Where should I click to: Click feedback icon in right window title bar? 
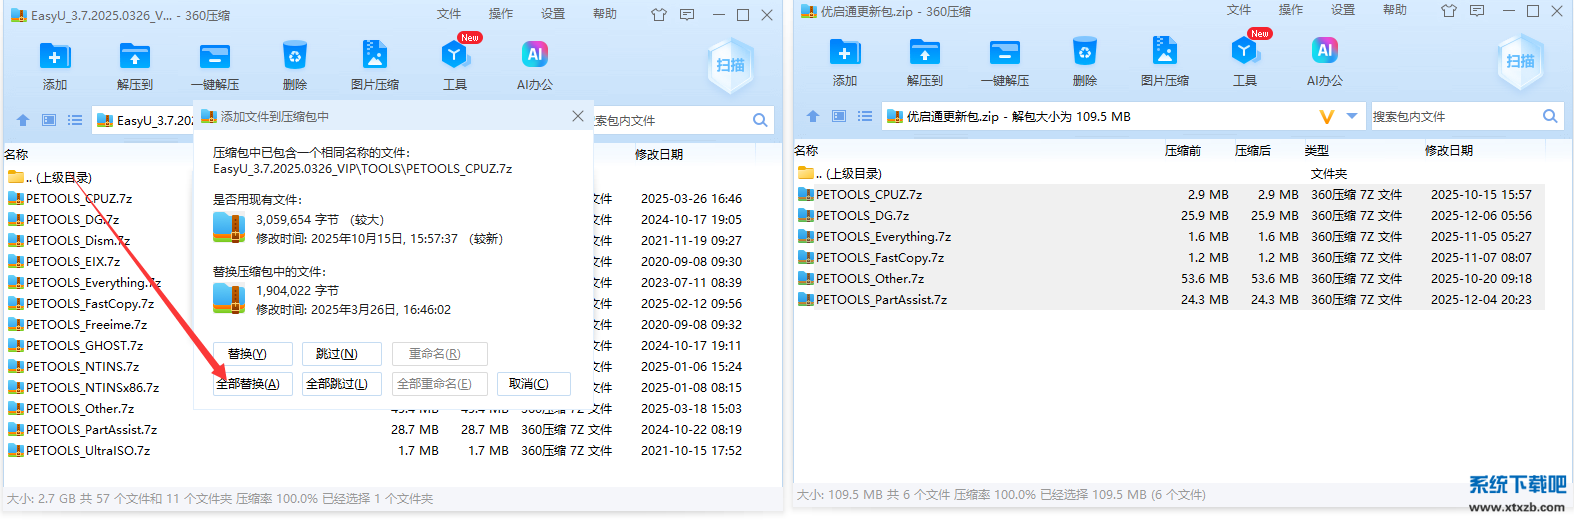pos(1477,11)
